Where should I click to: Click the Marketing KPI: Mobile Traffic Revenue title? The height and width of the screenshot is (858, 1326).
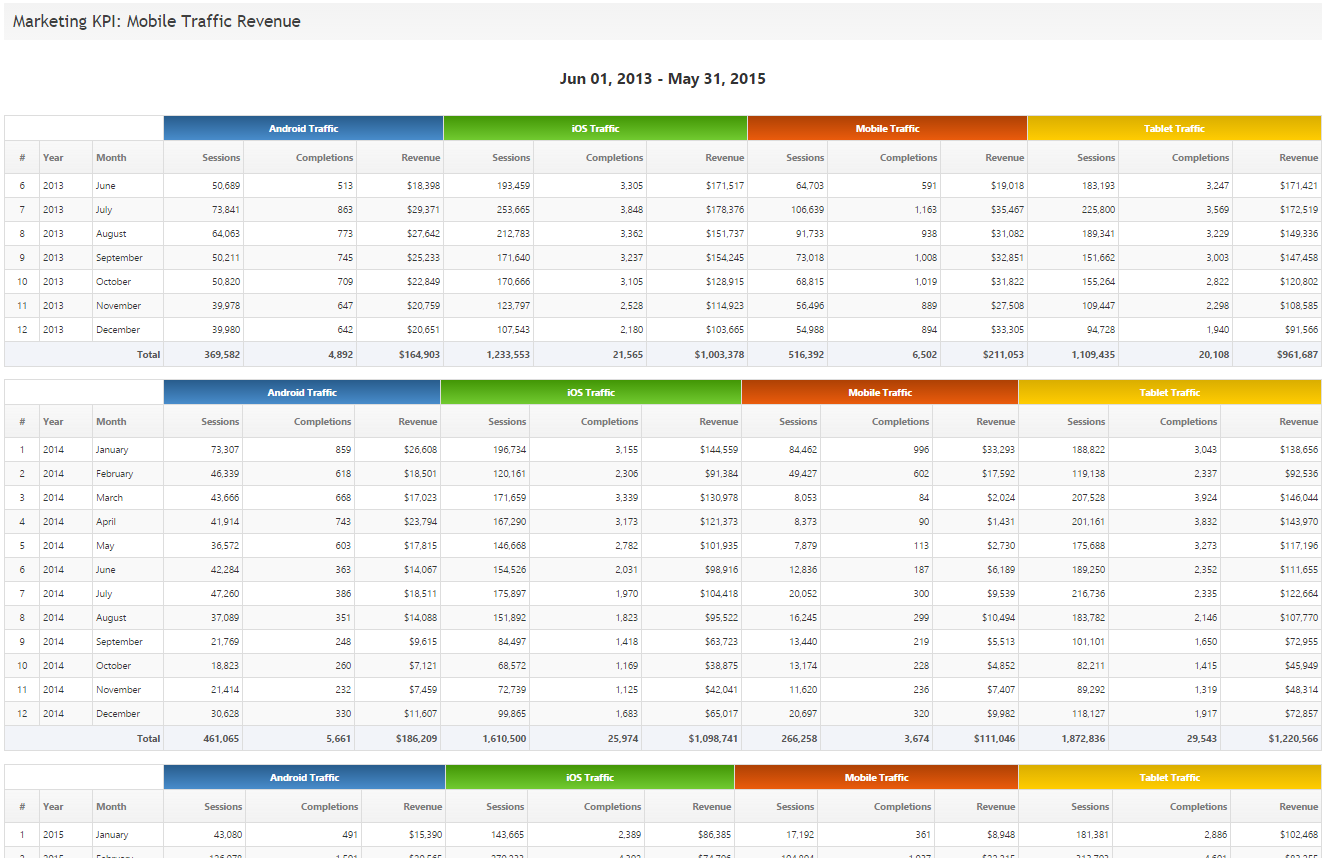click(157, 21)
